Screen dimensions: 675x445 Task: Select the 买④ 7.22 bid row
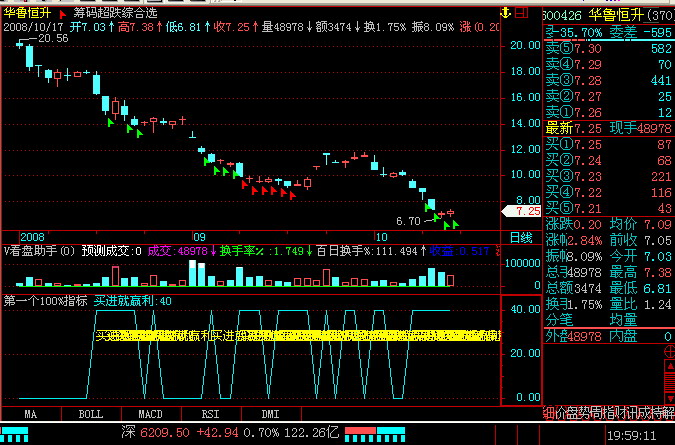coord(608,192)
